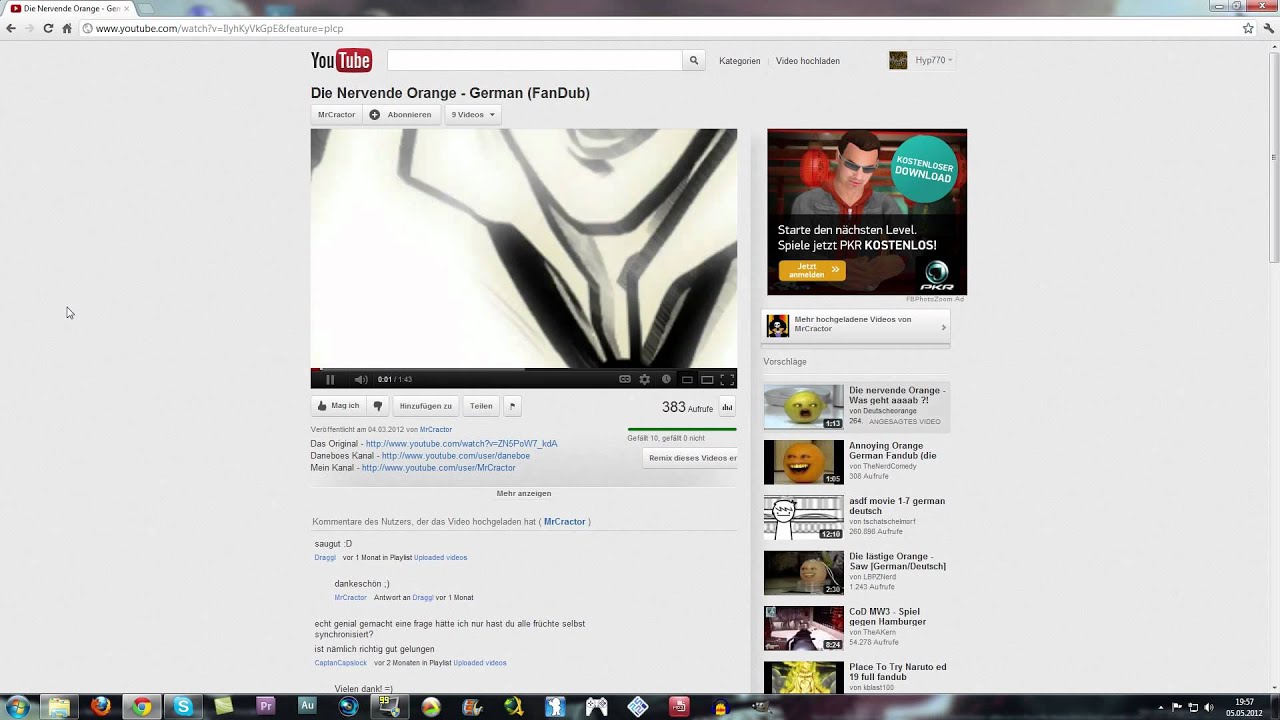Viewport: 1280px width, 720px height.
Task: Open Video hochladen page
Action: pyautogui.click(x=808, y=61)
